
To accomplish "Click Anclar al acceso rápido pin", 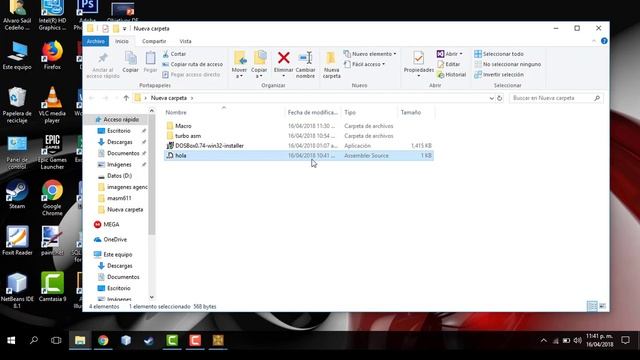I will (103, 65).
